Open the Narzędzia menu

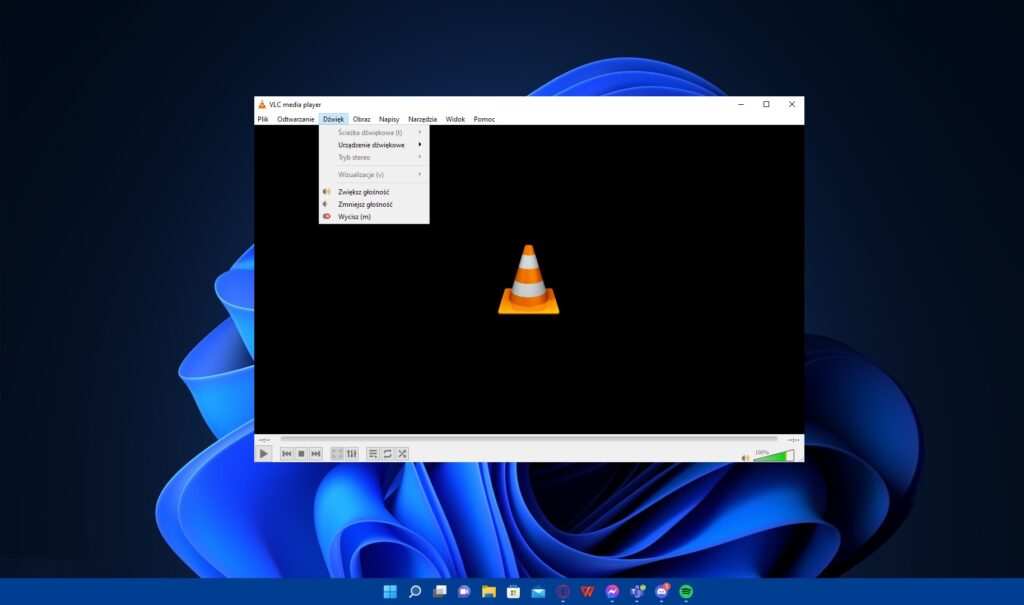(423, 119)
